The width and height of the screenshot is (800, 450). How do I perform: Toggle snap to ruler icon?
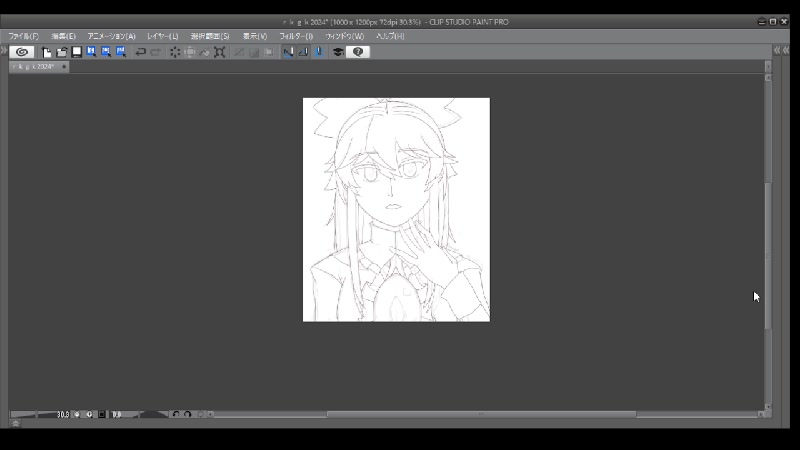coord(288,52)
